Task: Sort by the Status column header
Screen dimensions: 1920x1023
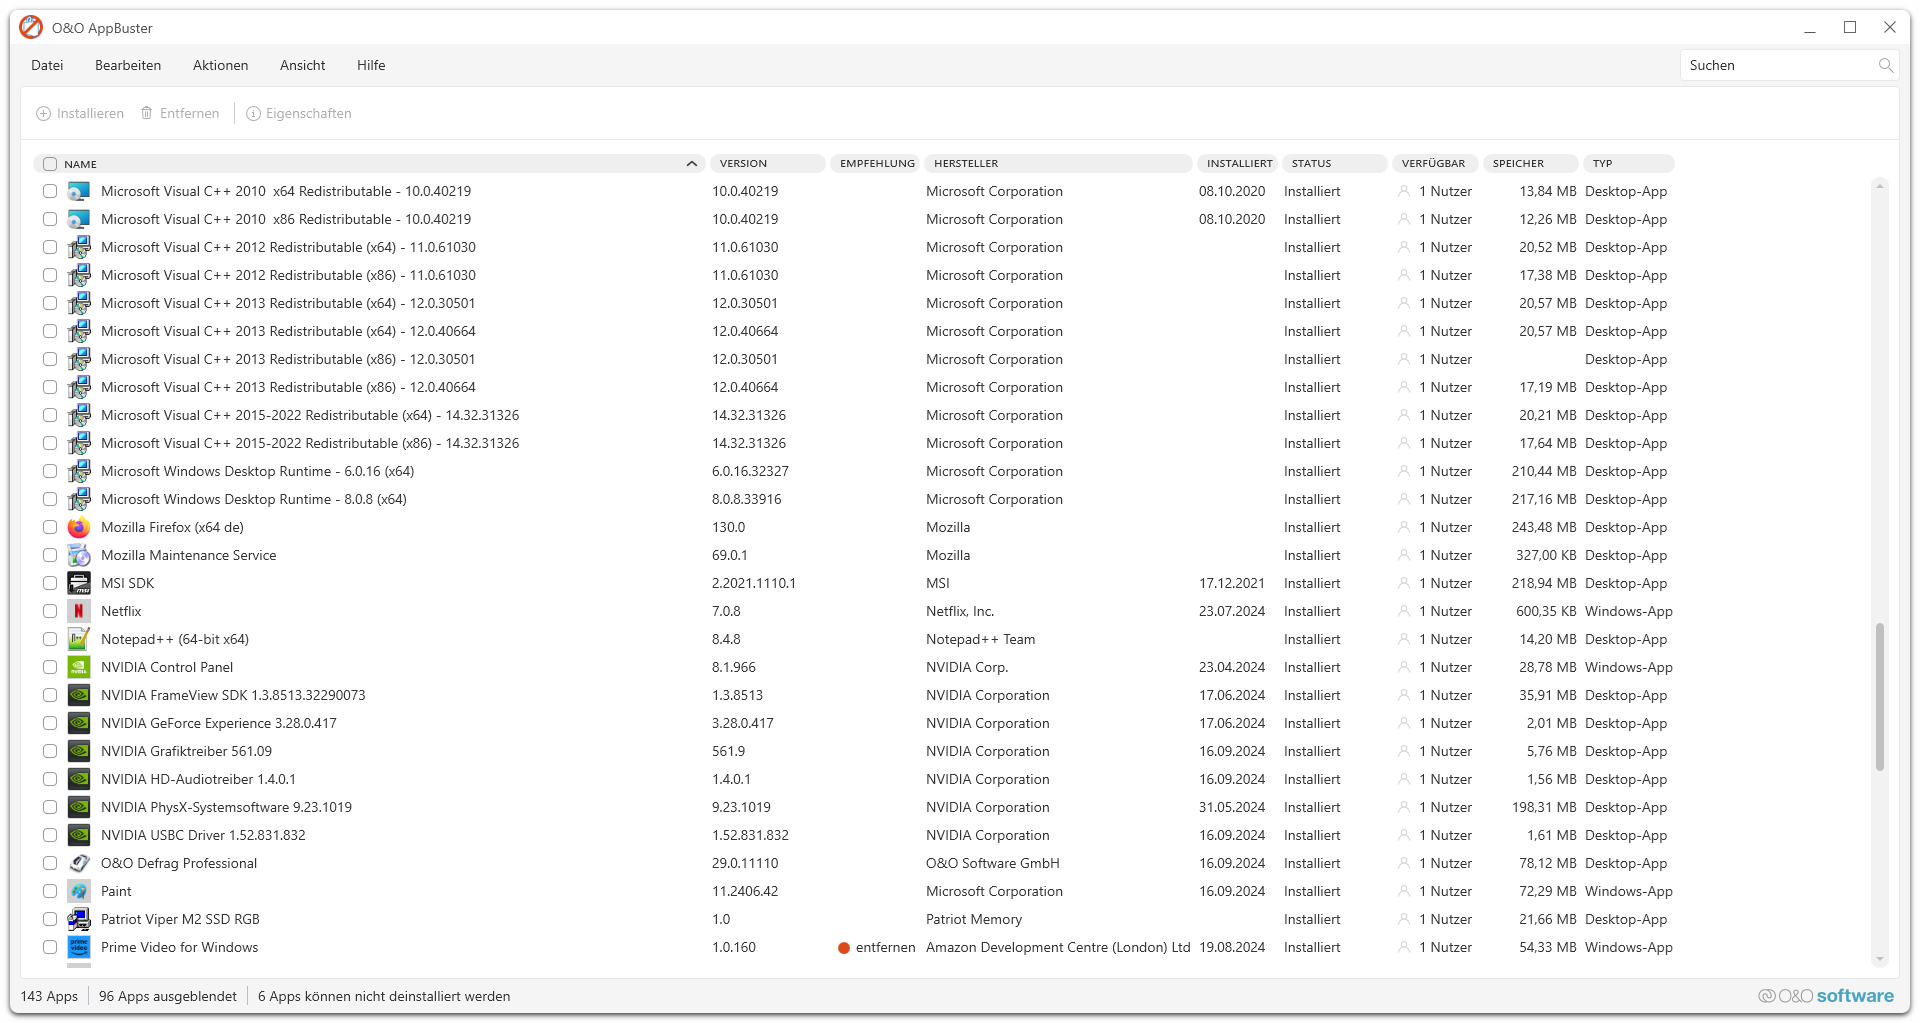Action: point(1334,164)
